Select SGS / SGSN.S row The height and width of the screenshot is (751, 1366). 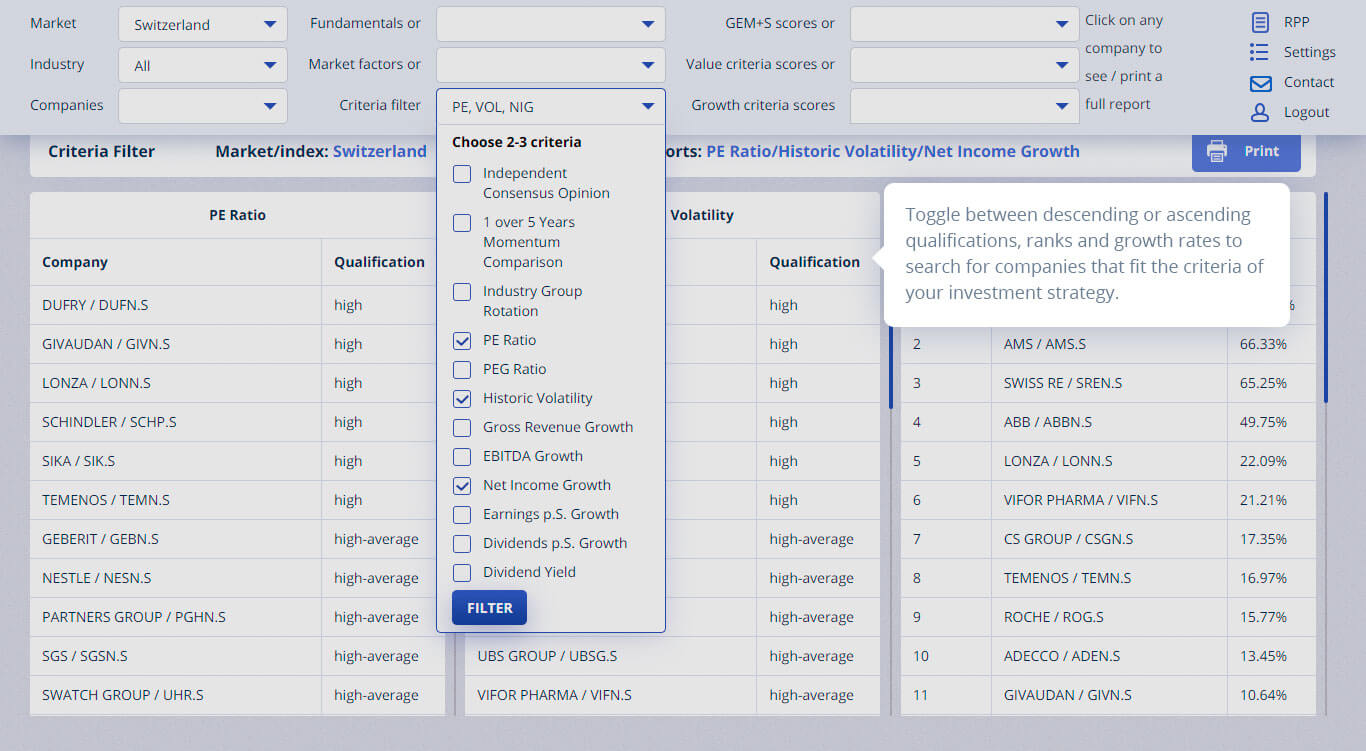click(x=237, y=656)
